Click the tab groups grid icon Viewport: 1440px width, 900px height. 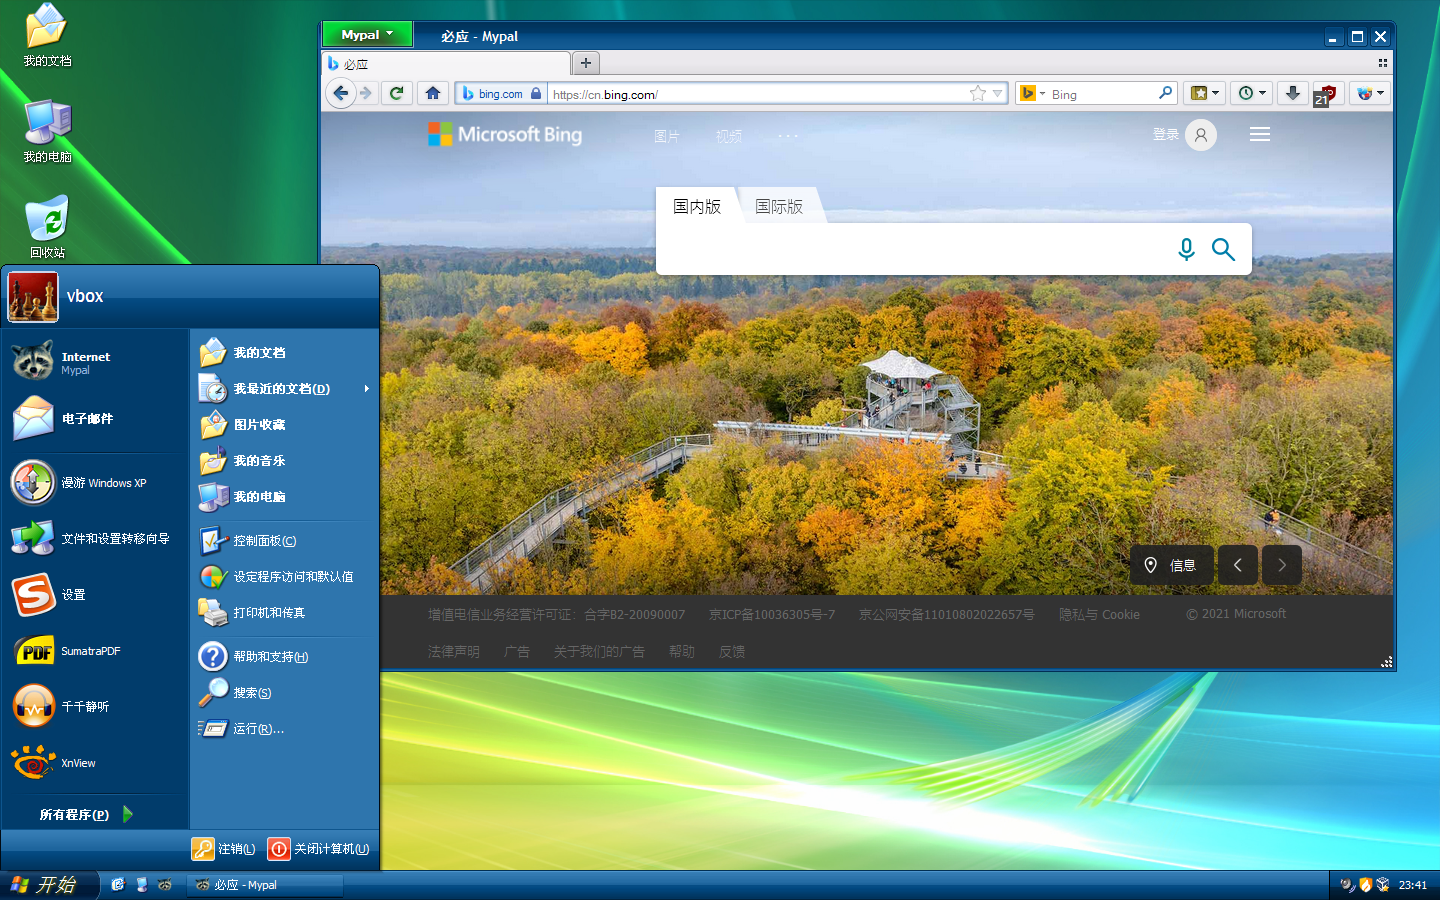tap(1383, 63)
